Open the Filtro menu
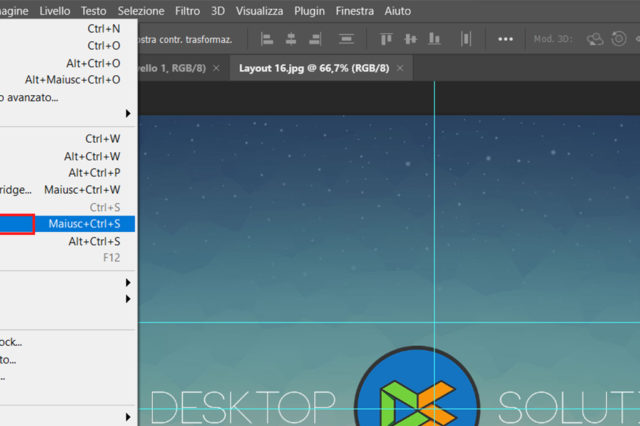640x426 pixels. 187,11
